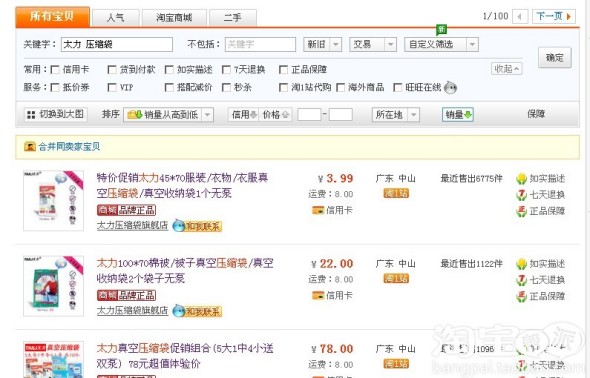Screen dimensions: 590x378
Task: Click 和我联系 chat icon on first listing
Action: 197,226
